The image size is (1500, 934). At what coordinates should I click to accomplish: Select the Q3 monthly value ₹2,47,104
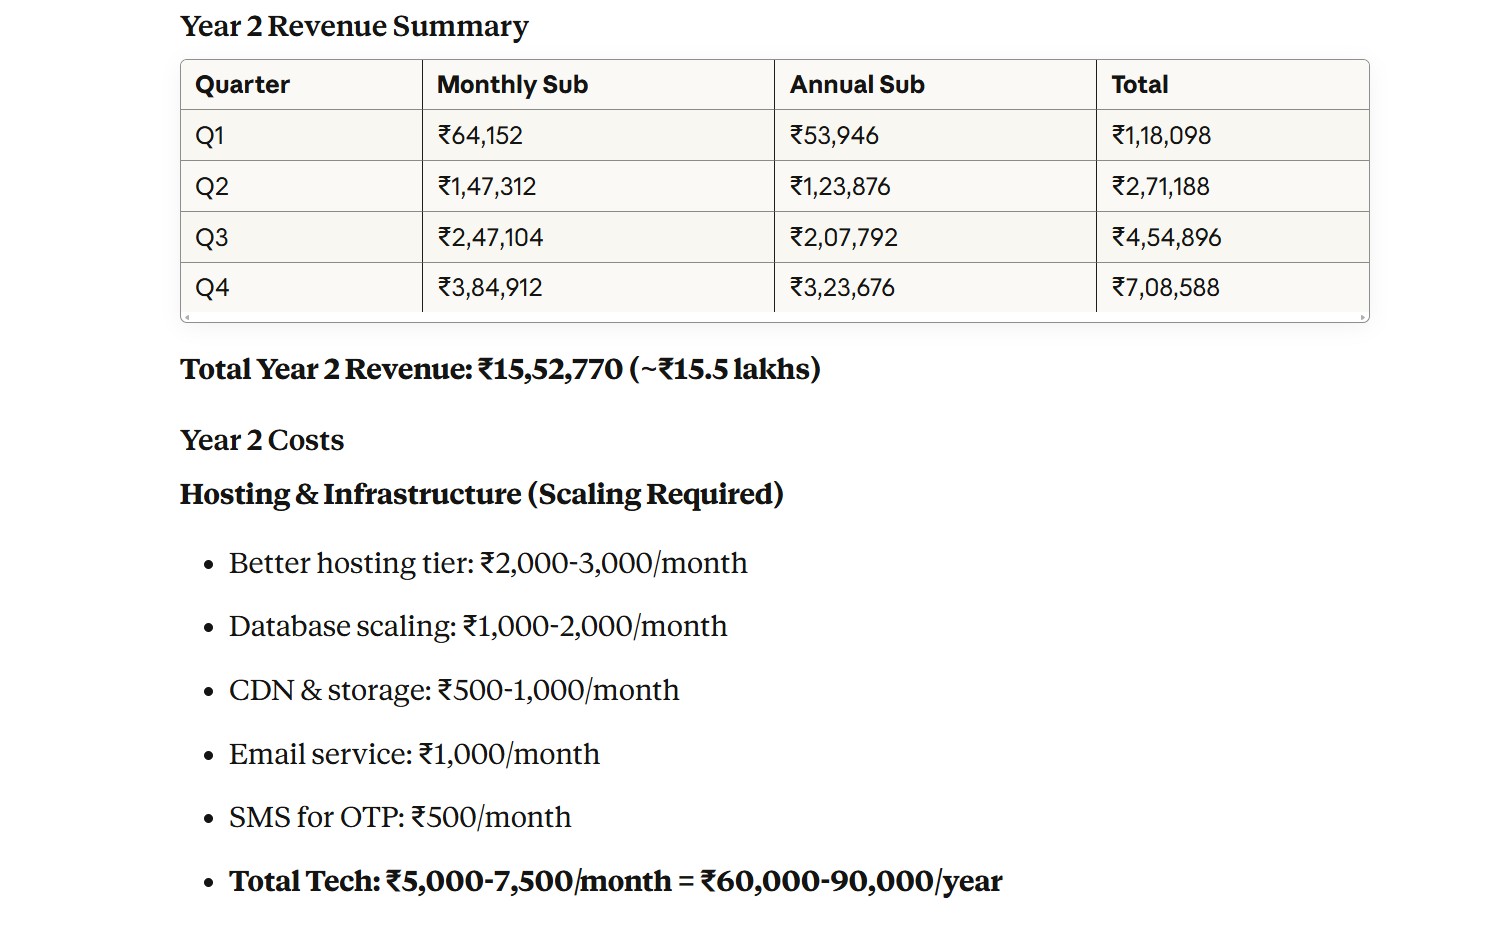point(490,238)
